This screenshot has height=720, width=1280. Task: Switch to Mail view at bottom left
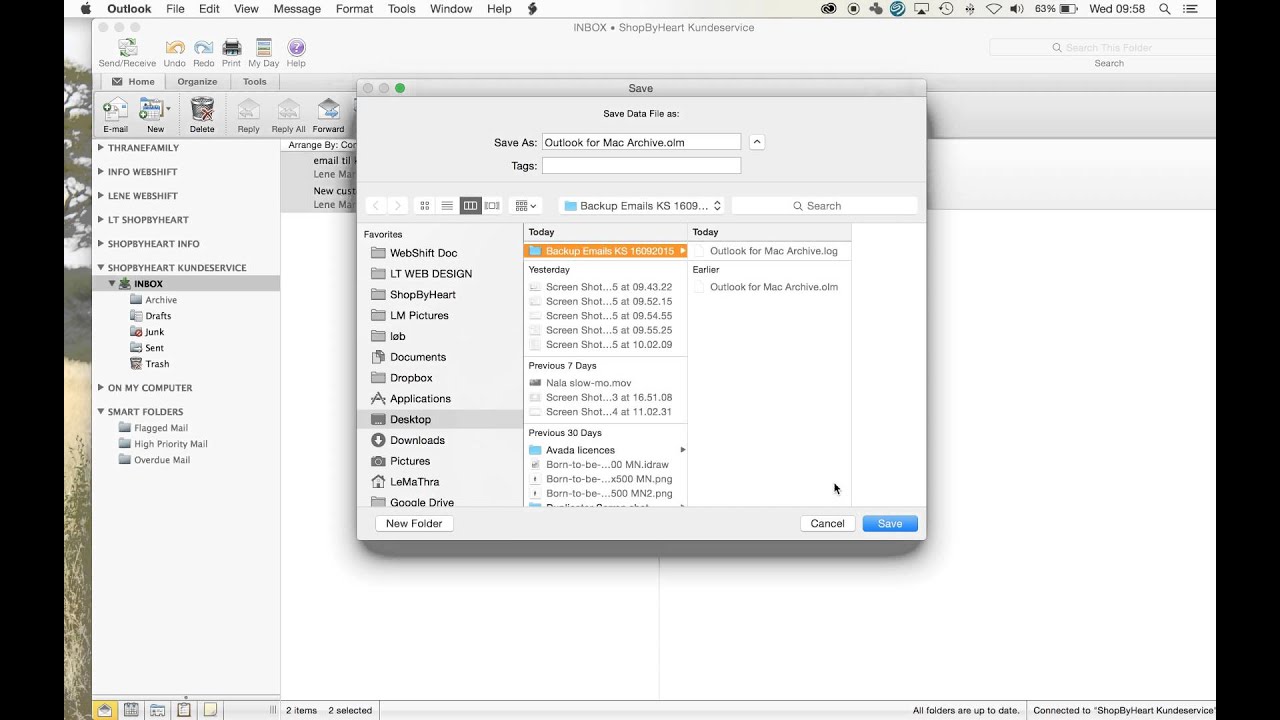[x=105, y=710]
